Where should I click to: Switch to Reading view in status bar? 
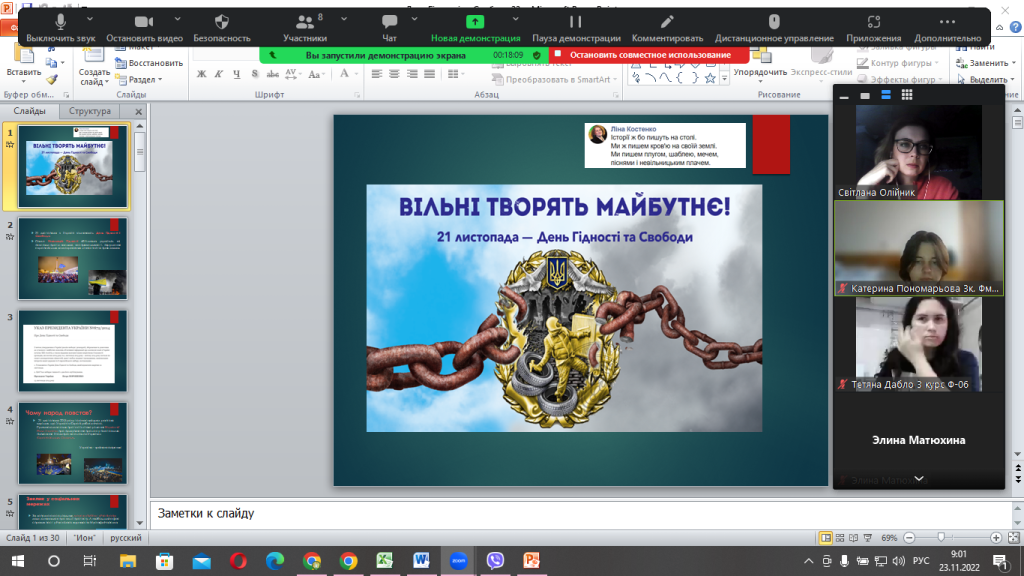tap(854, 538)
